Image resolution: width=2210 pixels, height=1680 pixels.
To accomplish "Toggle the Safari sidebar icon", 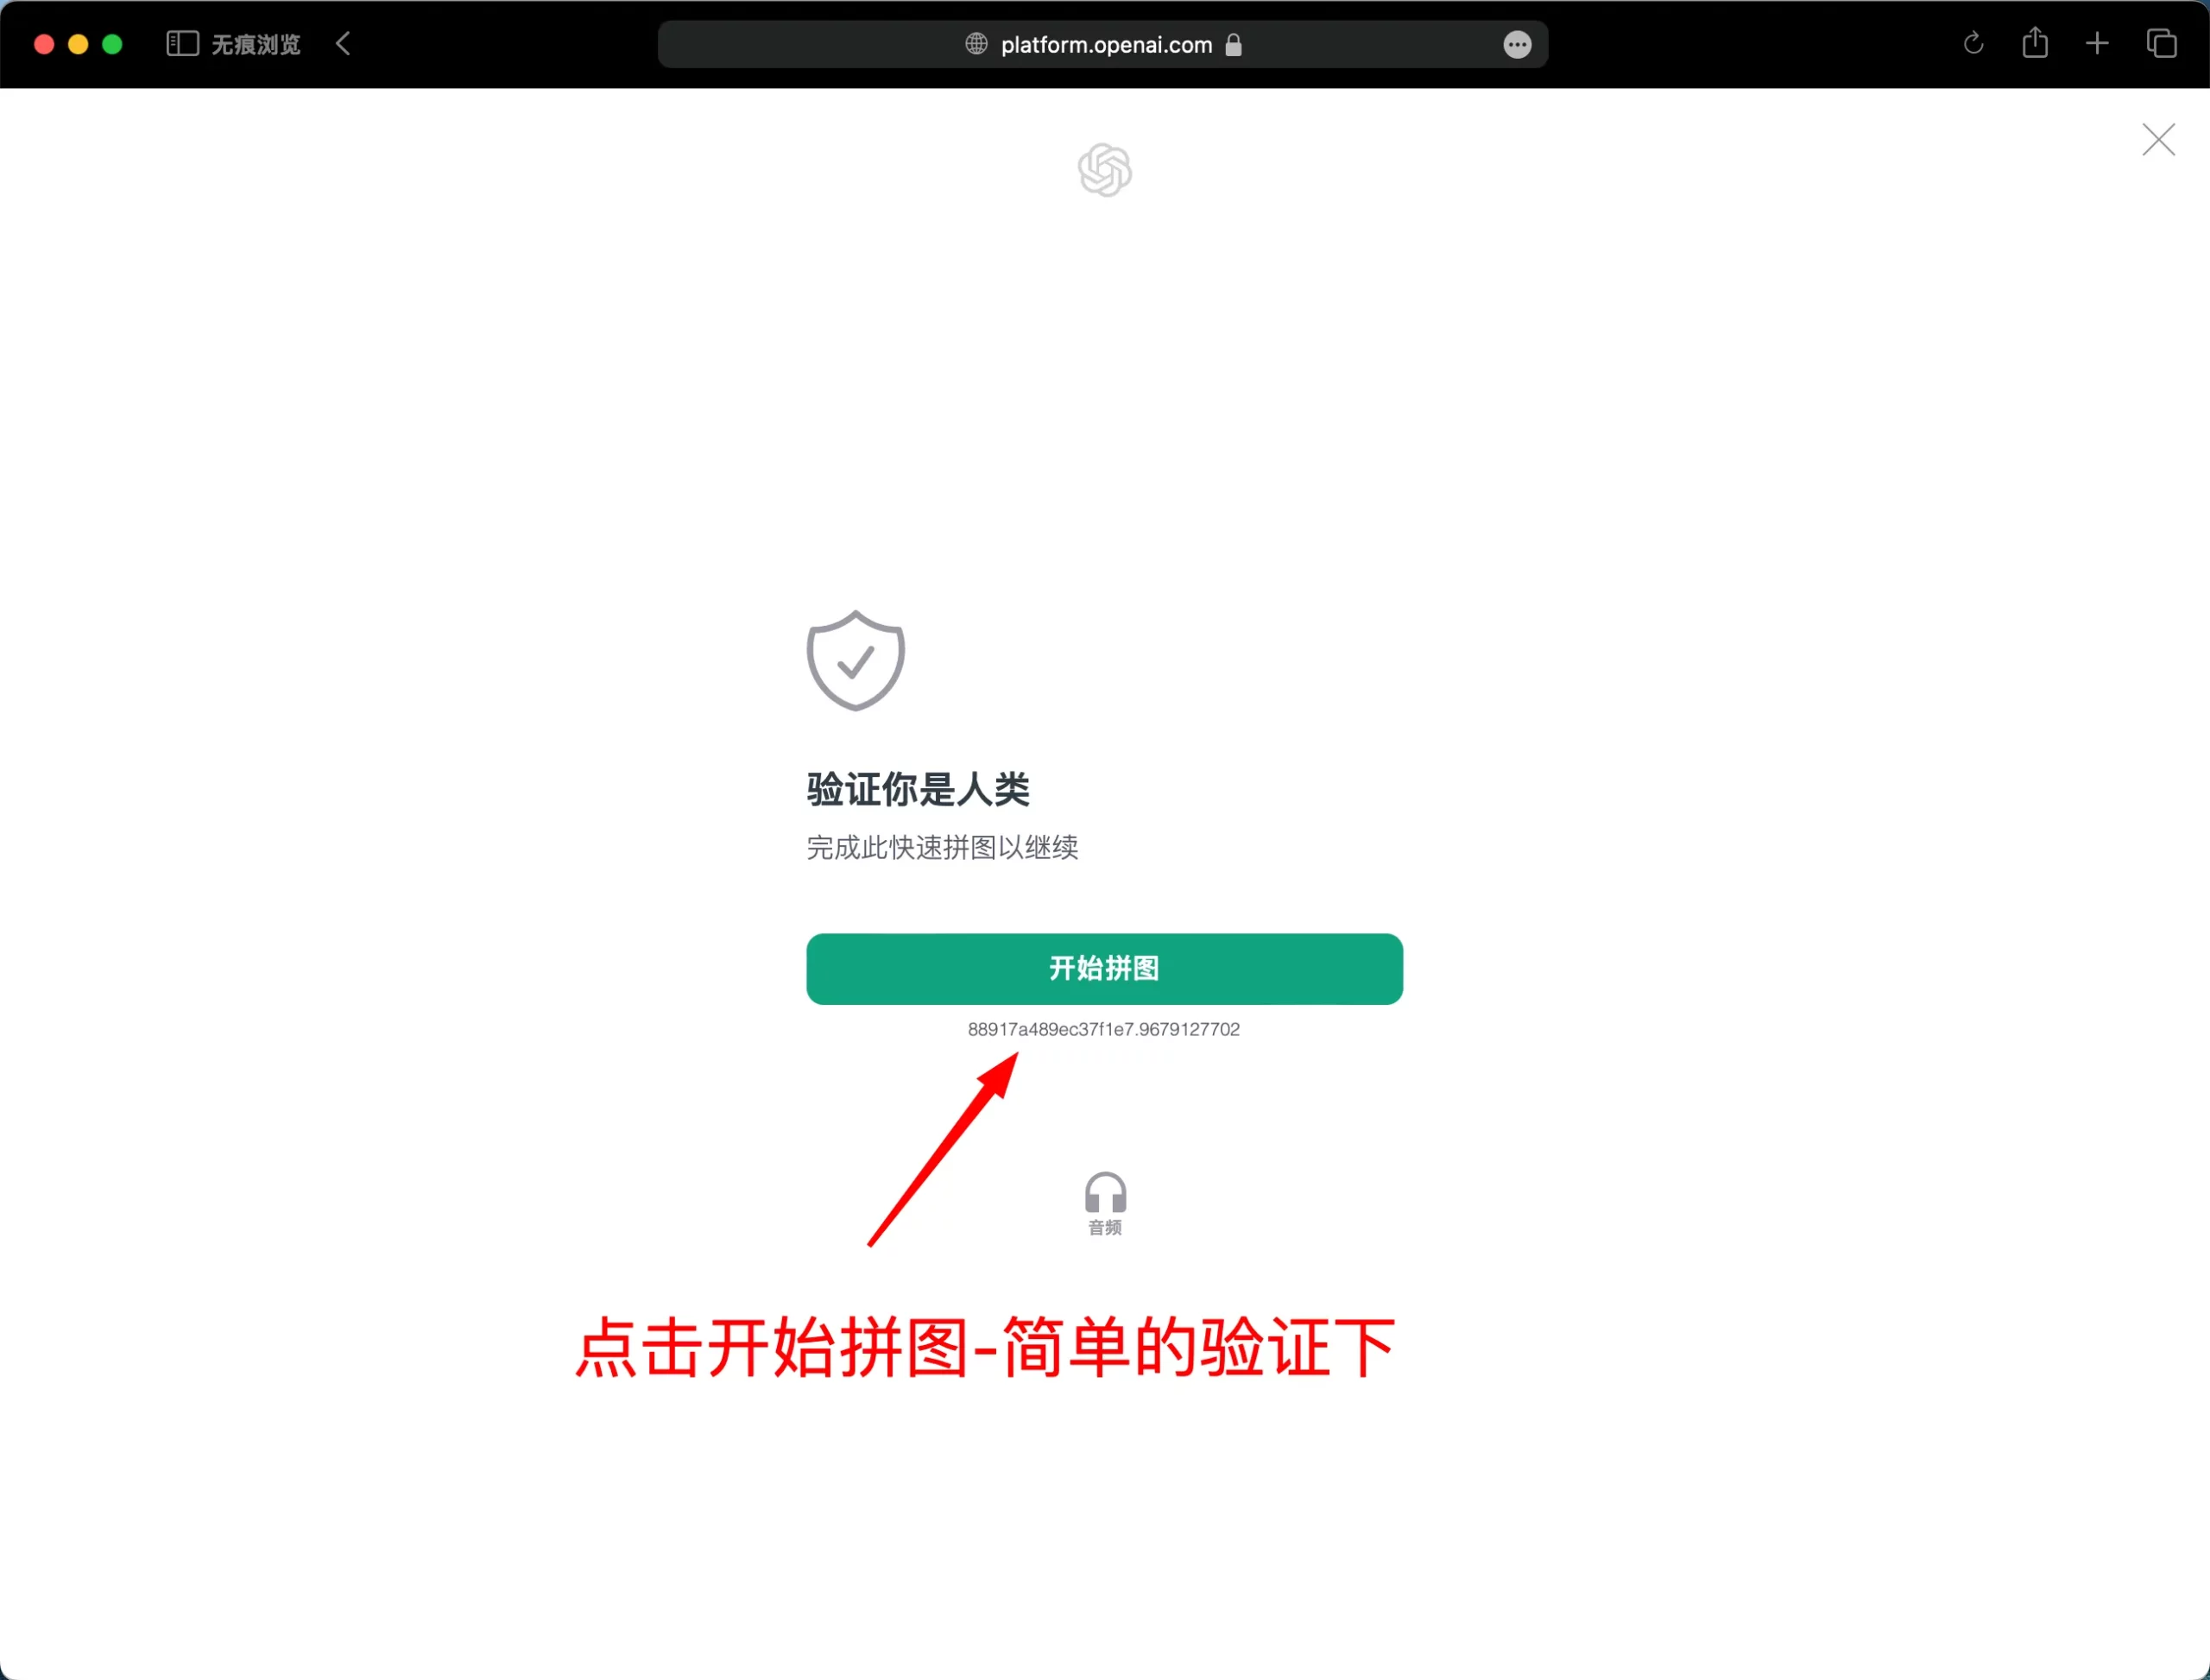I will click(182, 44).
